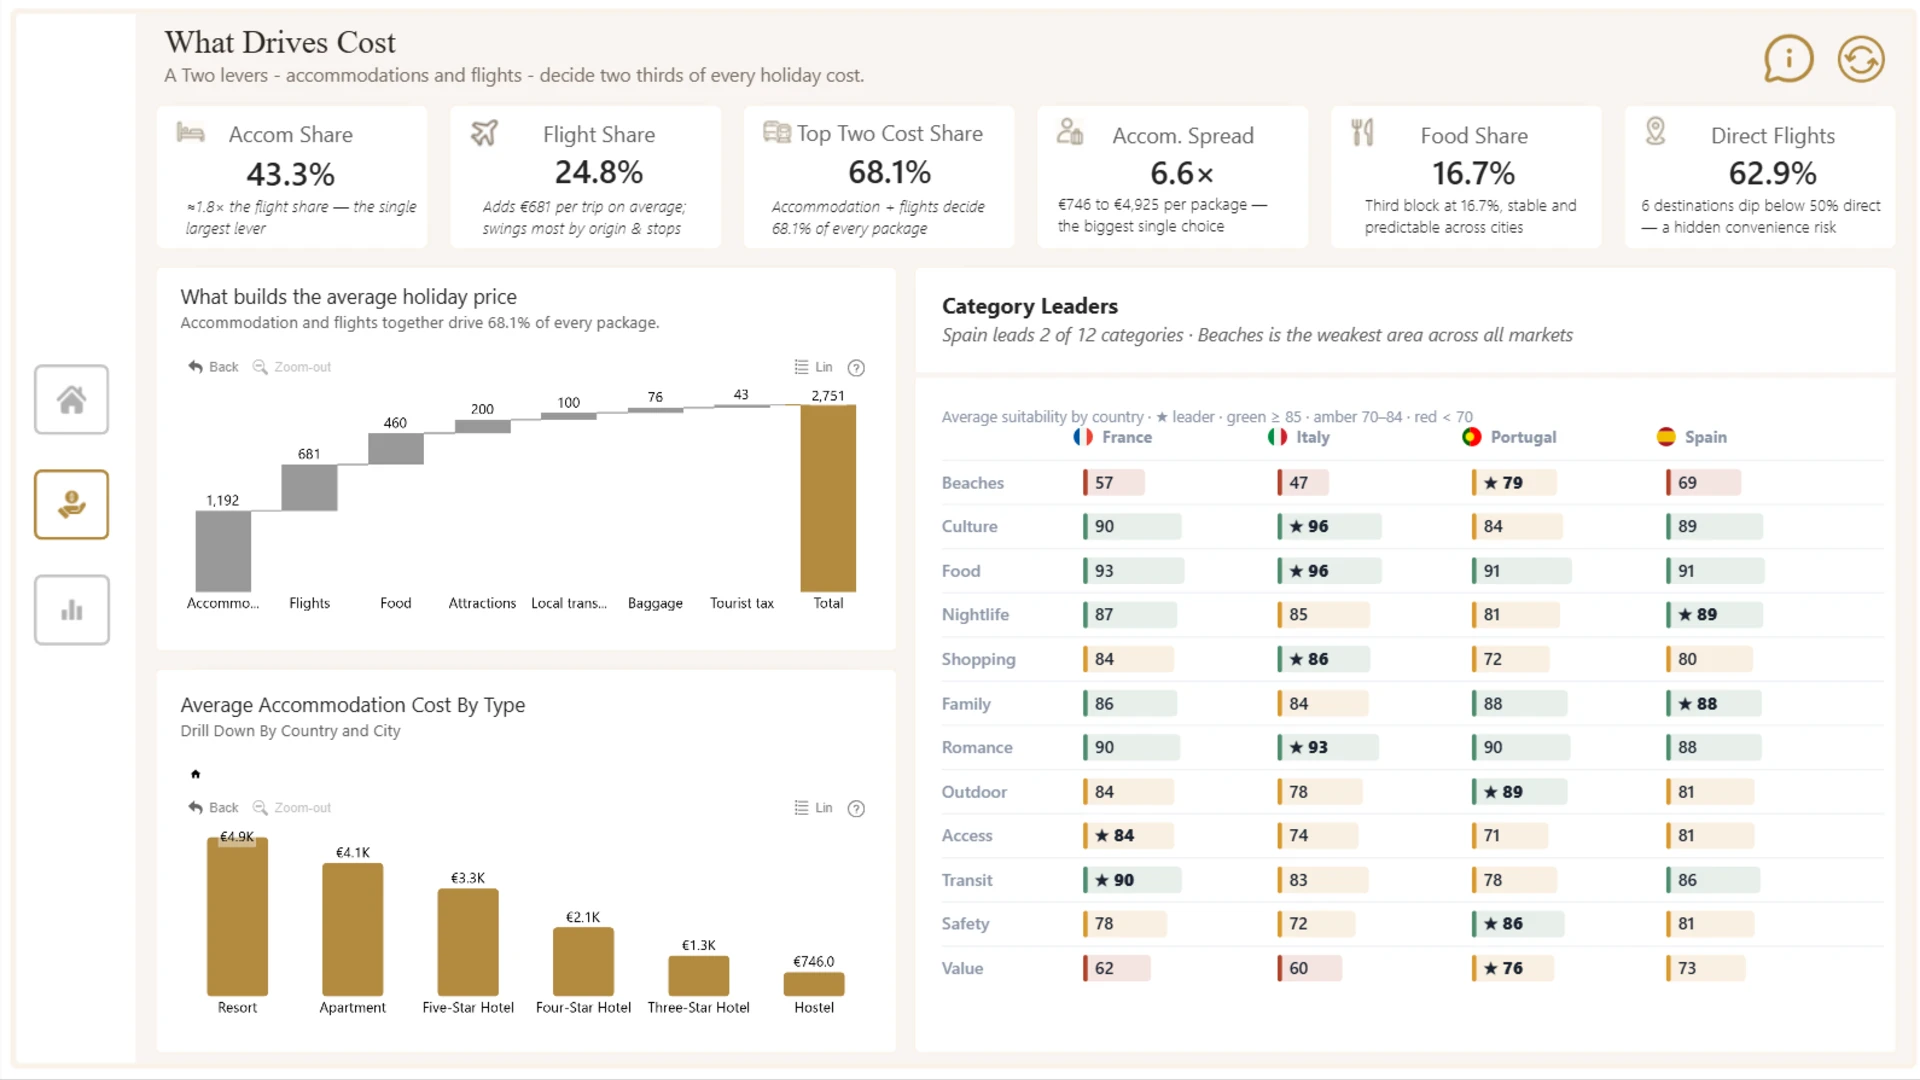Image resolution: width=1920 pixels, height=1080 pixels.
Task: Drill into the Apartment bar
Action: click(352, 930)
